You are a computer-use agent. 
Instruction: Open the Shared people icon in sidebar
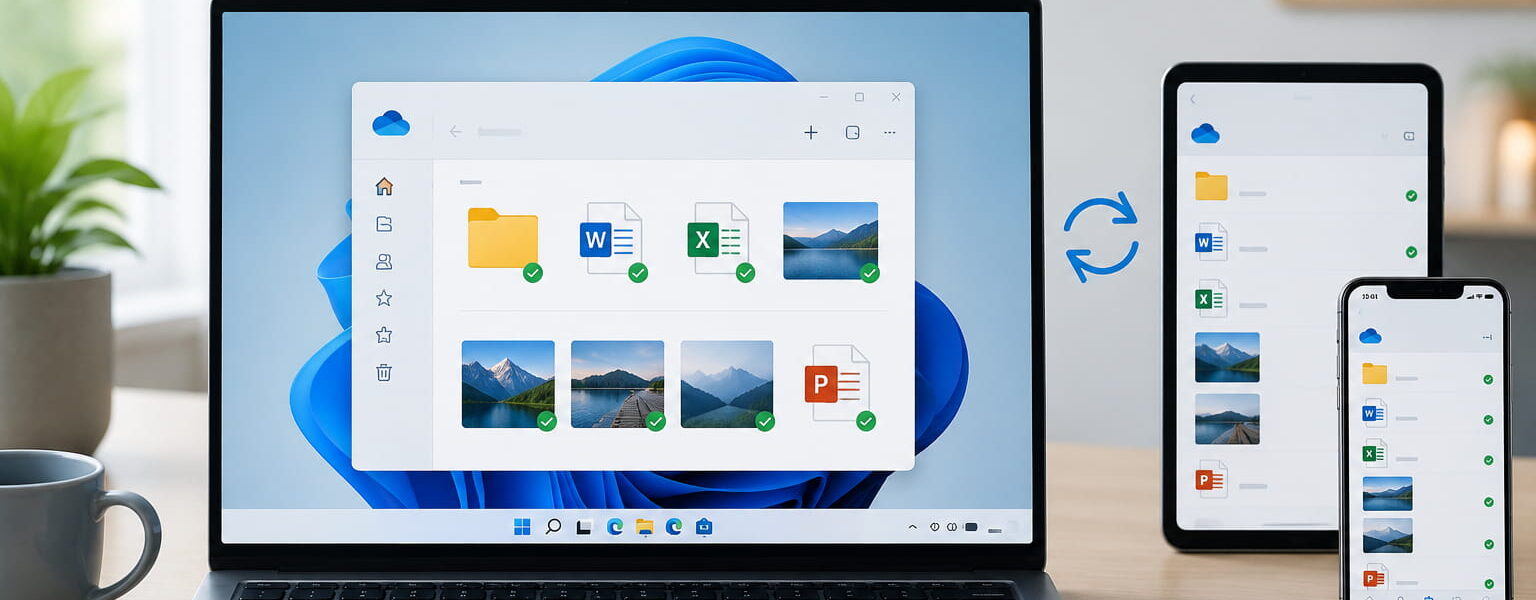click(384, 261)
